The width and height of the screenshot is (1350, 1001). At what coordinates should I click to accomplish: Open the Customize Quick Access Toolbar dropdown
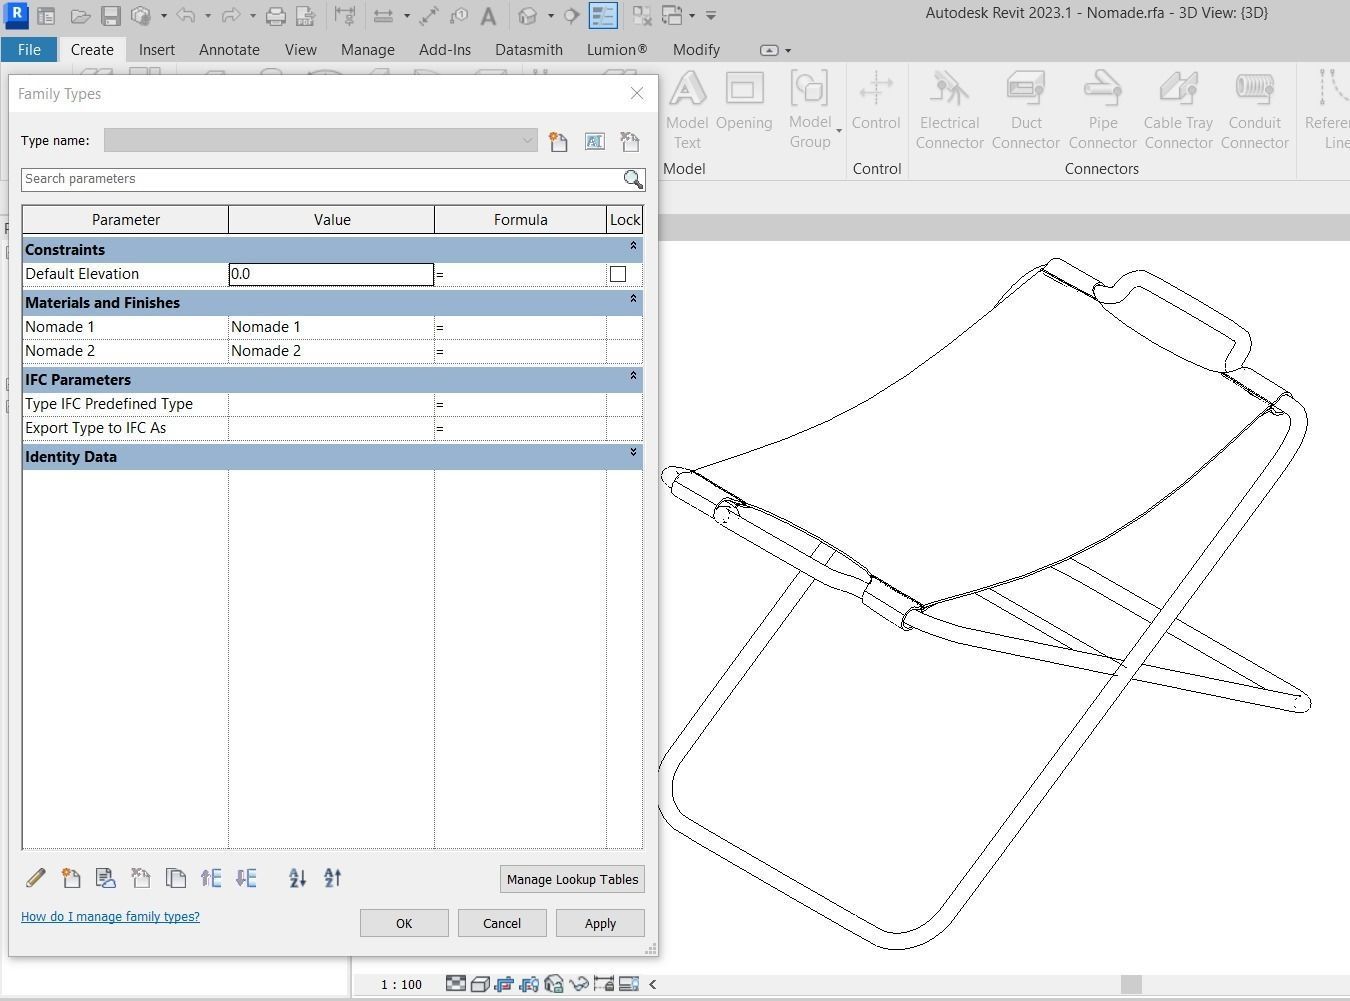point(711,16)
